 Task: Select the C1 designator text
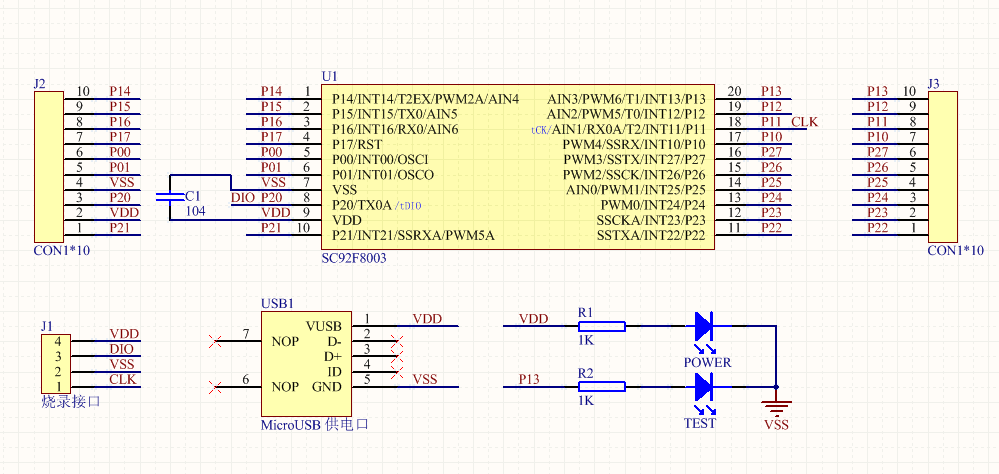[x=192, y=196]
